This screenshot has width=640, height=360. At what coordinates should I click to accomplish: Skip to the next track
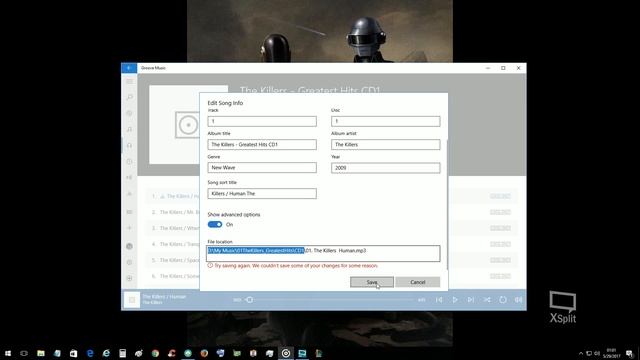[x=471, y=300]
